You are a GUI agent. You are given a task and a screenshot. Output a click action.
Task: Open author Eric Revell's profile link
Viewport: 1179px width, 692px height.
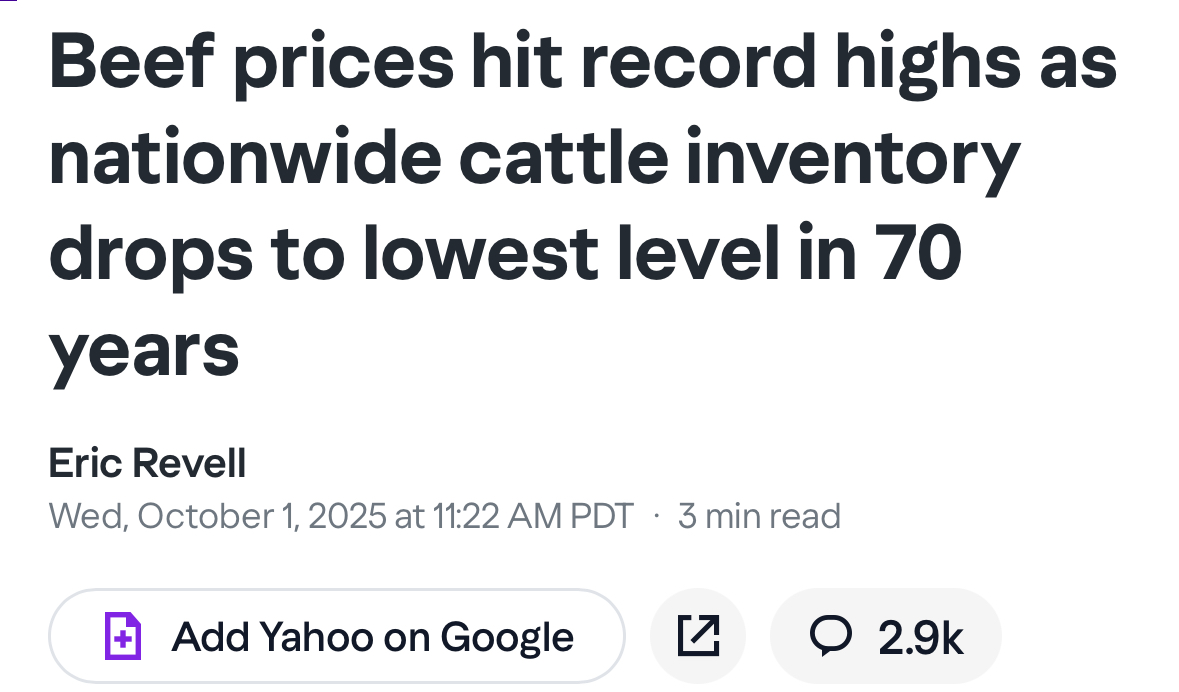147,464
